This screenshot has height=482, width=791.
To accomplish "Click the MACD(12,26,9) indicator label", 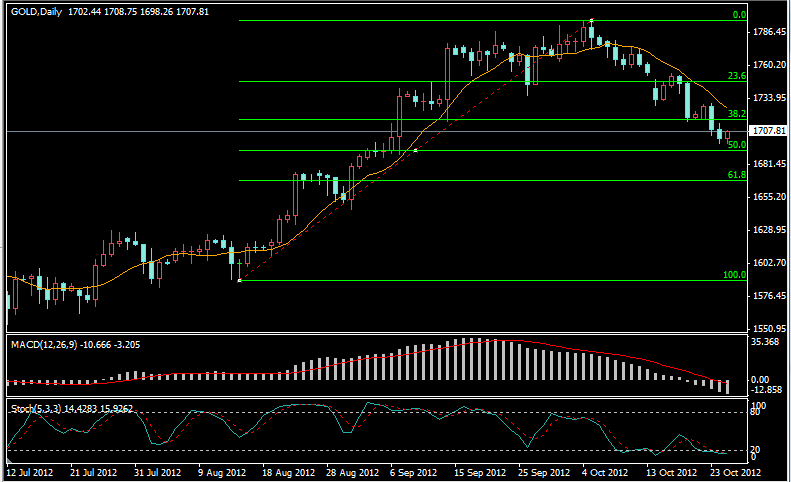I will 44,345.
